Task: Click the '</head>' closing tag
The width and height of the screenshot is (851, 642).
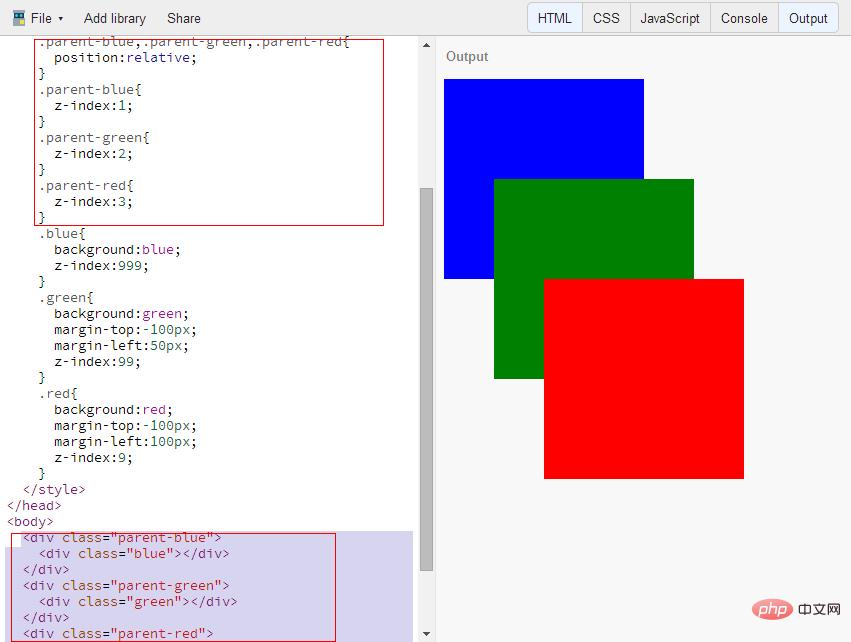Action: [34, 506]
